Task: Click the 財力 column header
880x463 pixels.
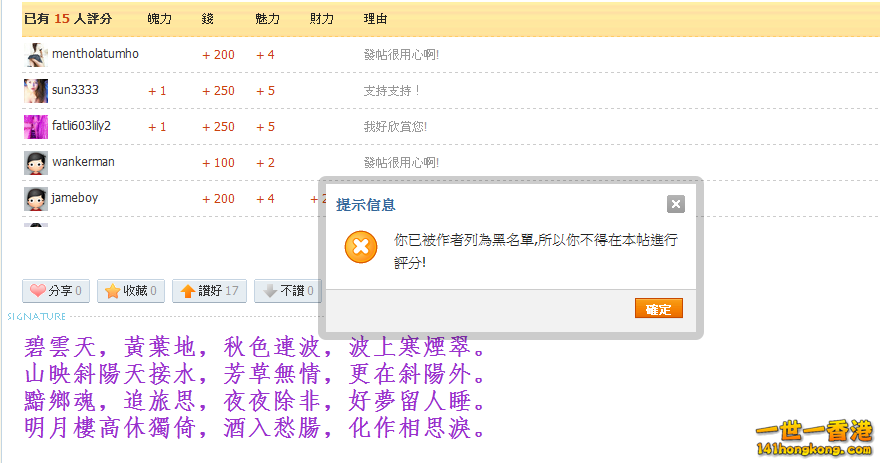Action: click(322, 19)
